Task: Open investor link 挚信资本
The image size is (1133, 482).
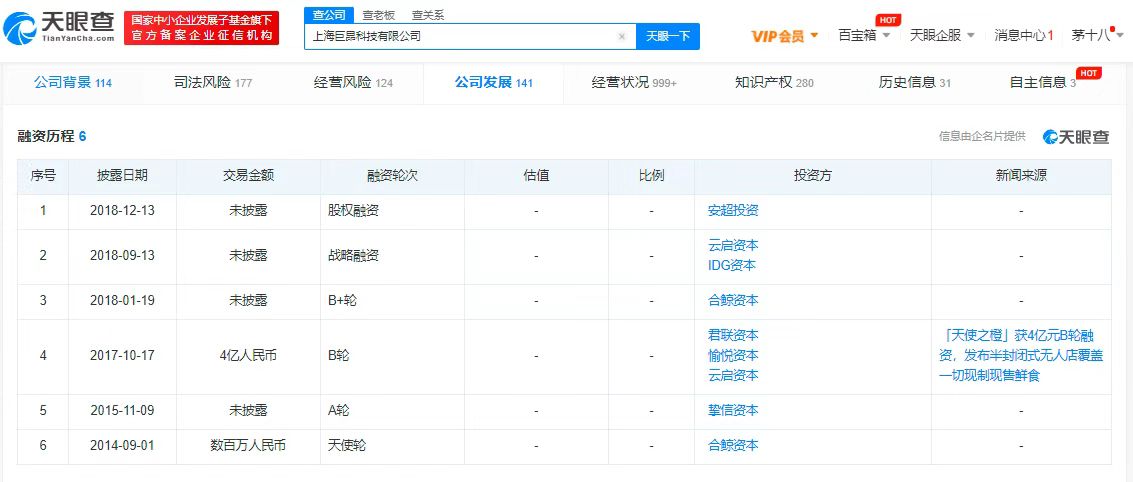Action: (x=733, y=410)
